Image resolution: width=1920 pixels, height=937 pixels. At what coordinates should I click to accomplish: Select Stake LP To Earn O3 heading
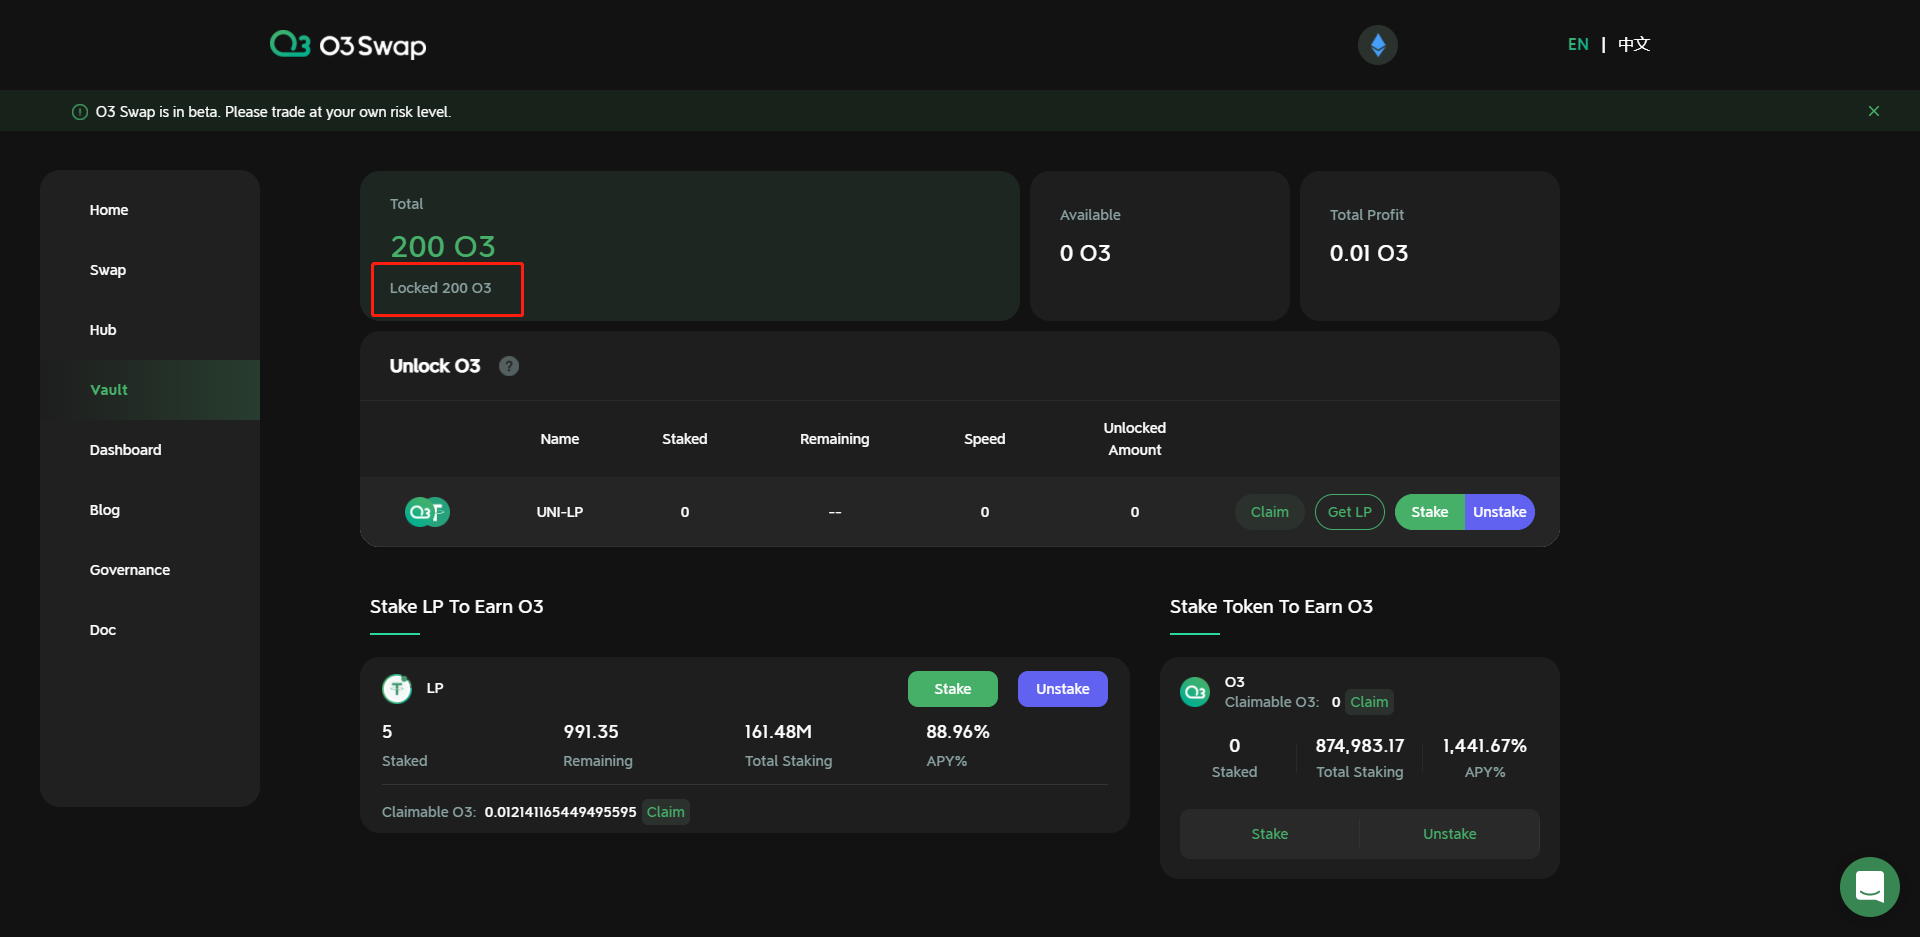pos(457,607)
